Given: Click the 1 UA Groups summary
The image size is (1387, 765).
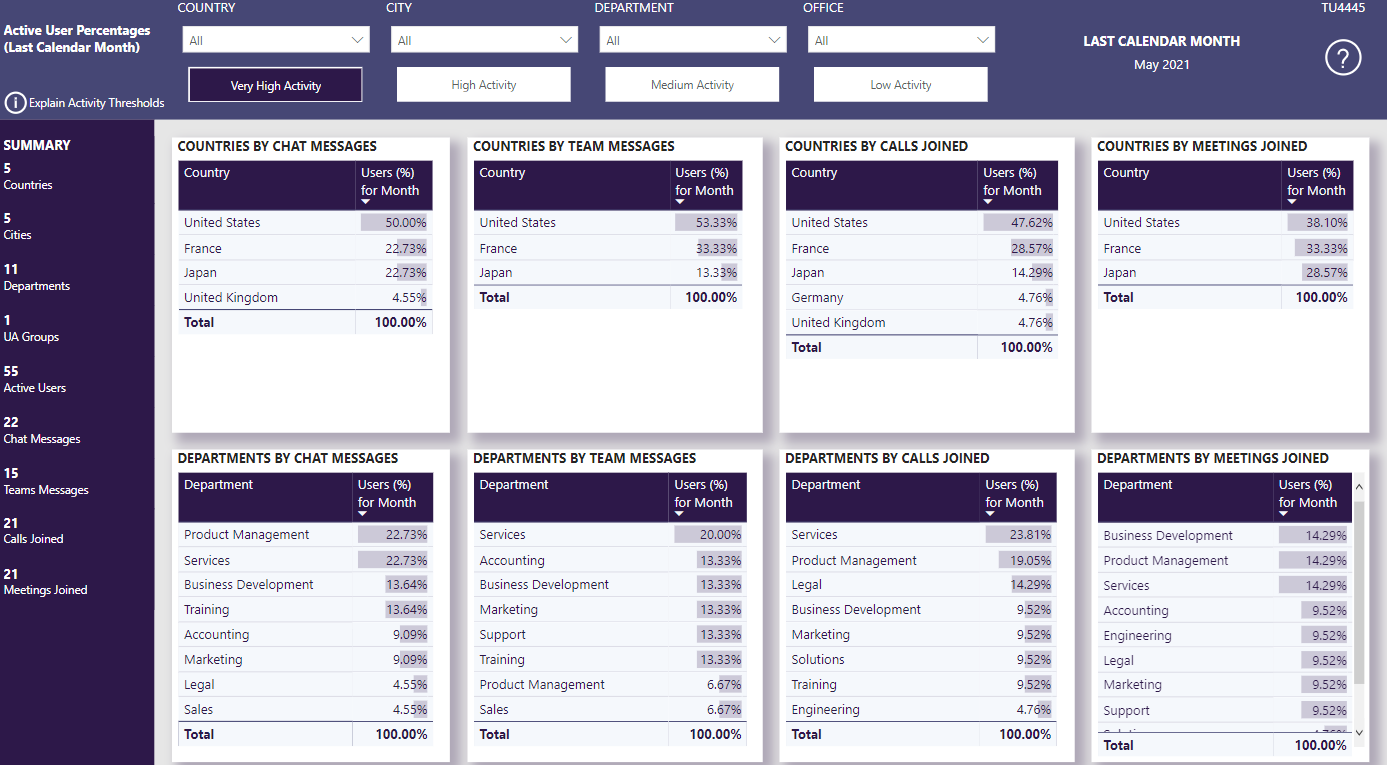Looking at the screenshot, I should point(31,328).
